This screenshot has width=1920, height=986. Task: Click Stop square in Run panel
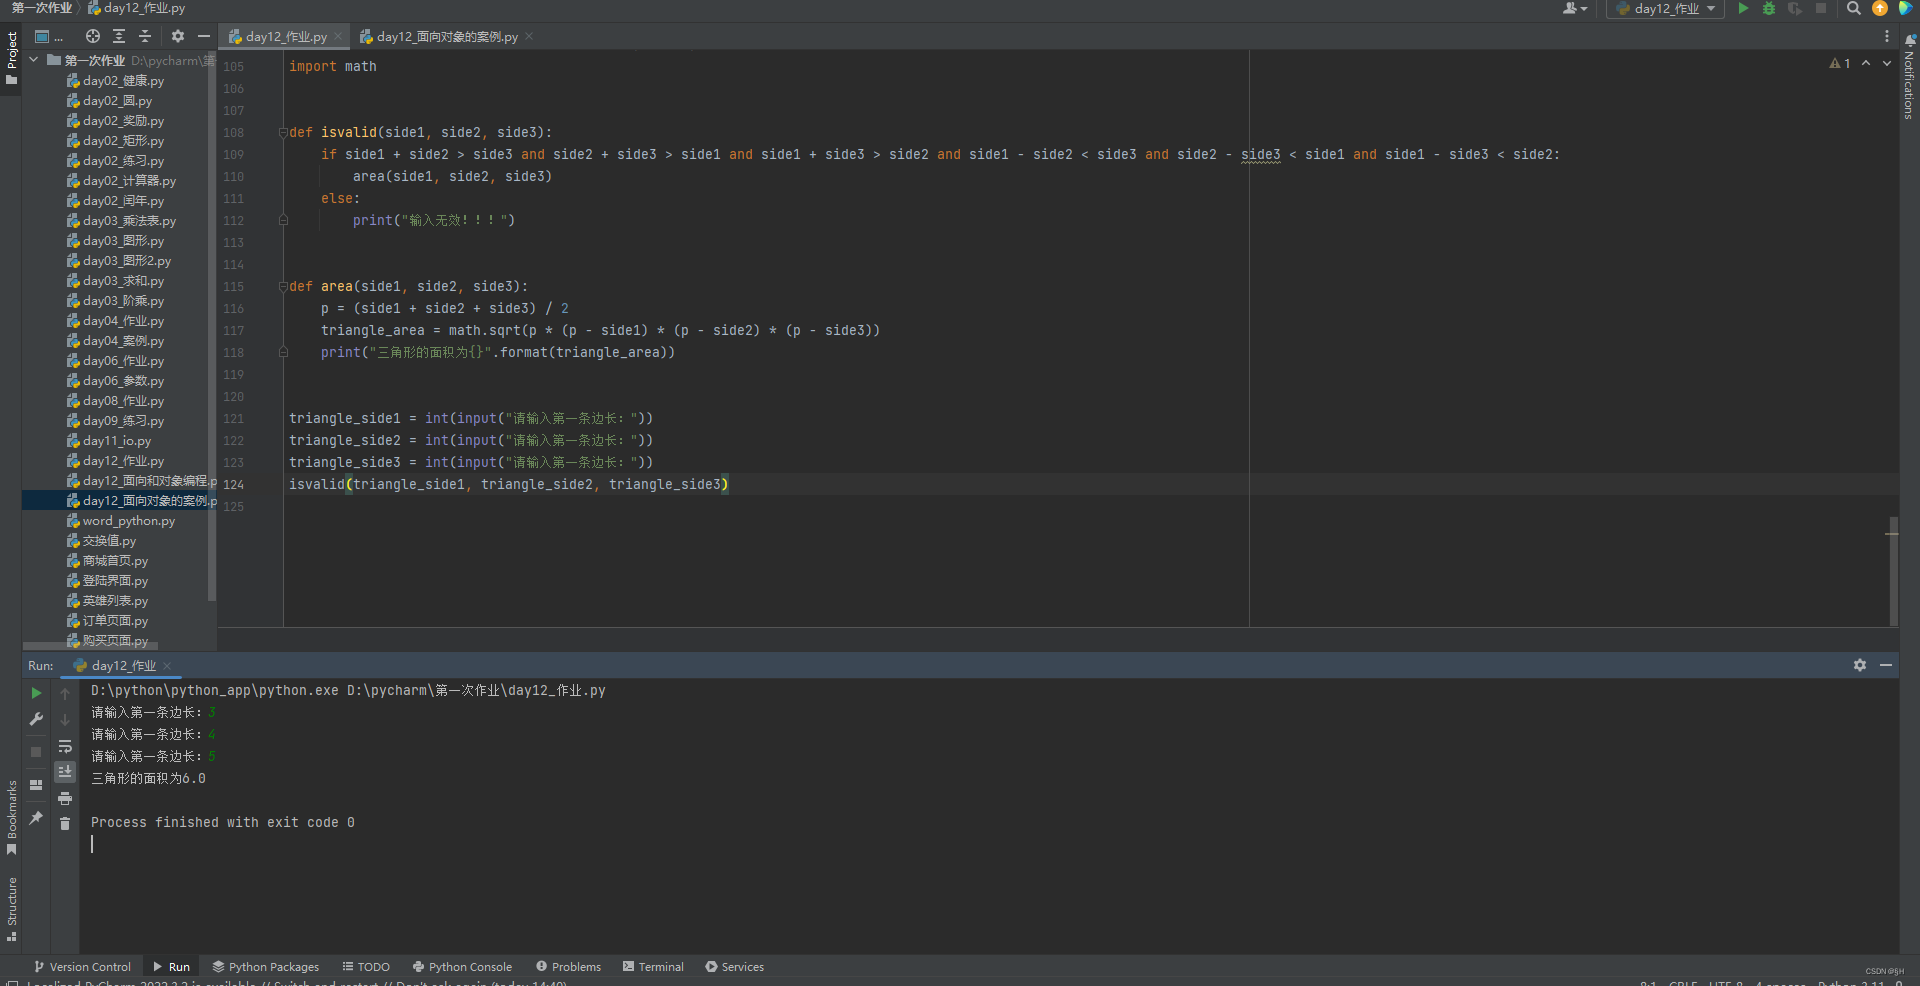point(36,751)
